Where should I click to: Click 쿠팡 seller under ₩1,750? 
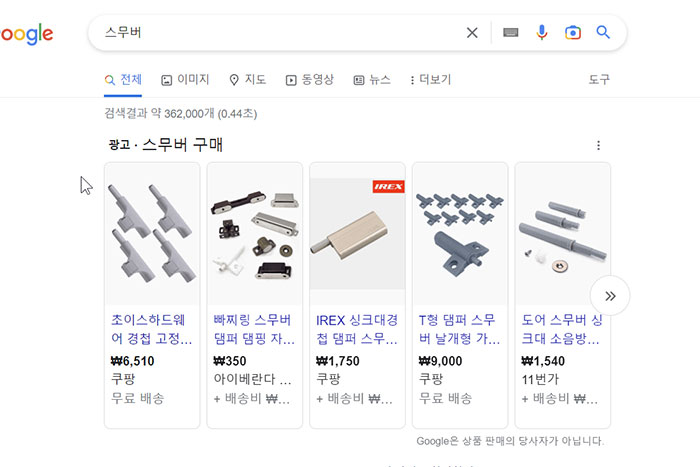pyautogui.click(x=329, y=379)
